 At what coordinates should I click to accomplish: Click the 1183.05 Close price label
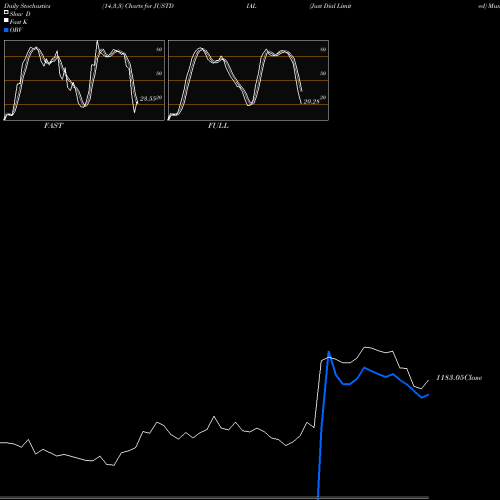(x=459, y=378)
